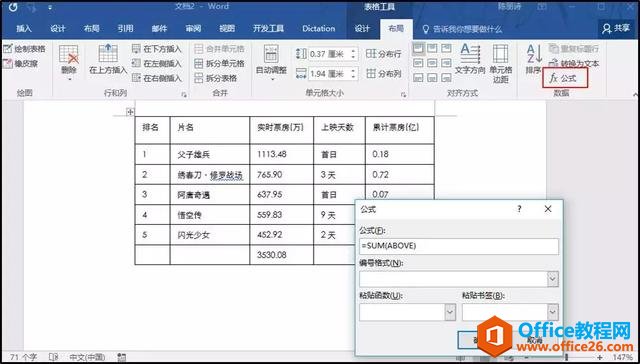Expand the Paste Bookmark (粘贴书签) dropdown
The image size is (640, 364).
tap(553, 312)
